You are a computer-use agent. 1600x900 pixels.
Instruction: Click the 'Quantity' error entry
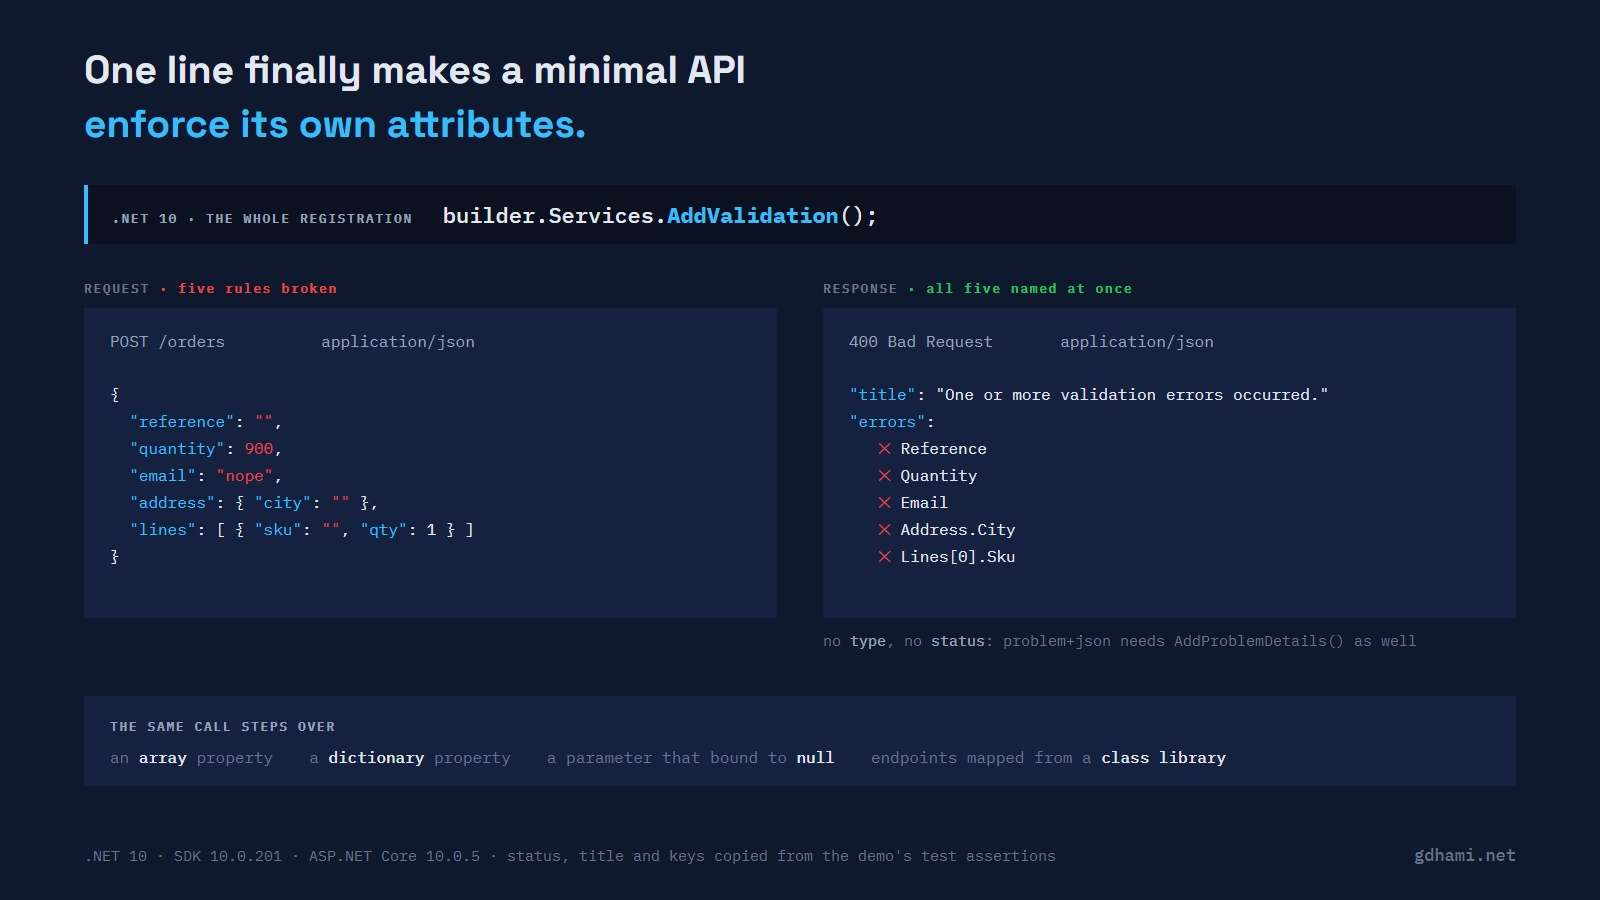pyautogui.click(x=938, y=476)
